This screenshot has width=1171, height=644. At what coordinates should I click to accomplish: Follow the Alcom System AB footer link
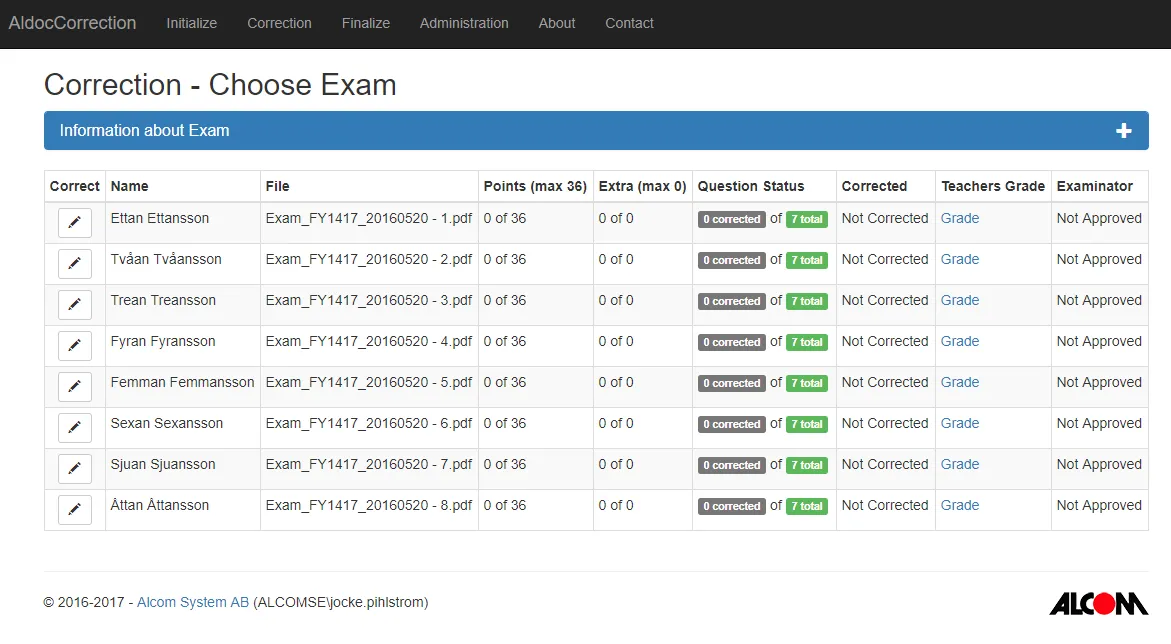click(x=193, y=602)
